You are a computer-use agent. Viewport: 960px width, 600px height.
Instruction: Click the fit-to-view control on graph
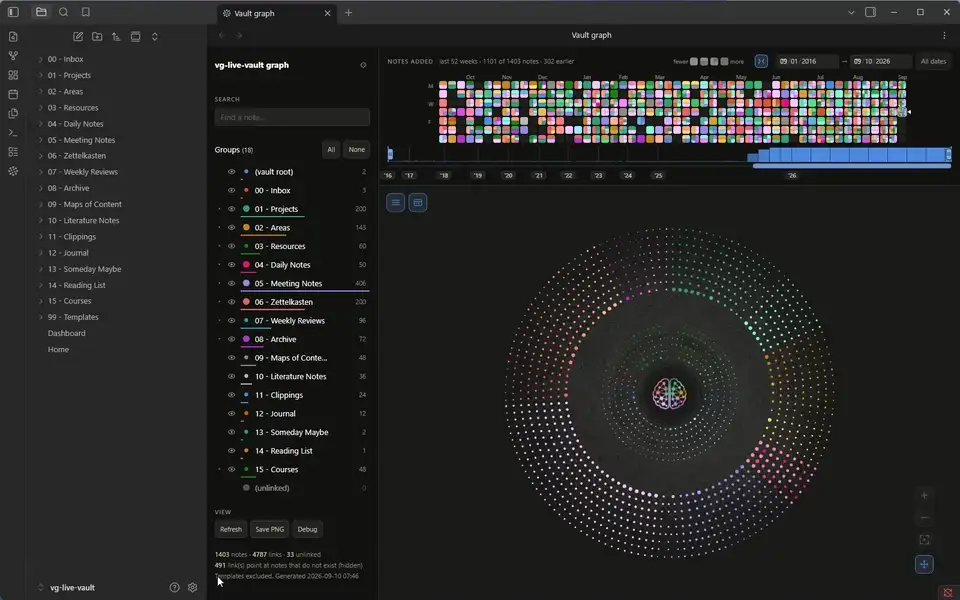[924, 540]
